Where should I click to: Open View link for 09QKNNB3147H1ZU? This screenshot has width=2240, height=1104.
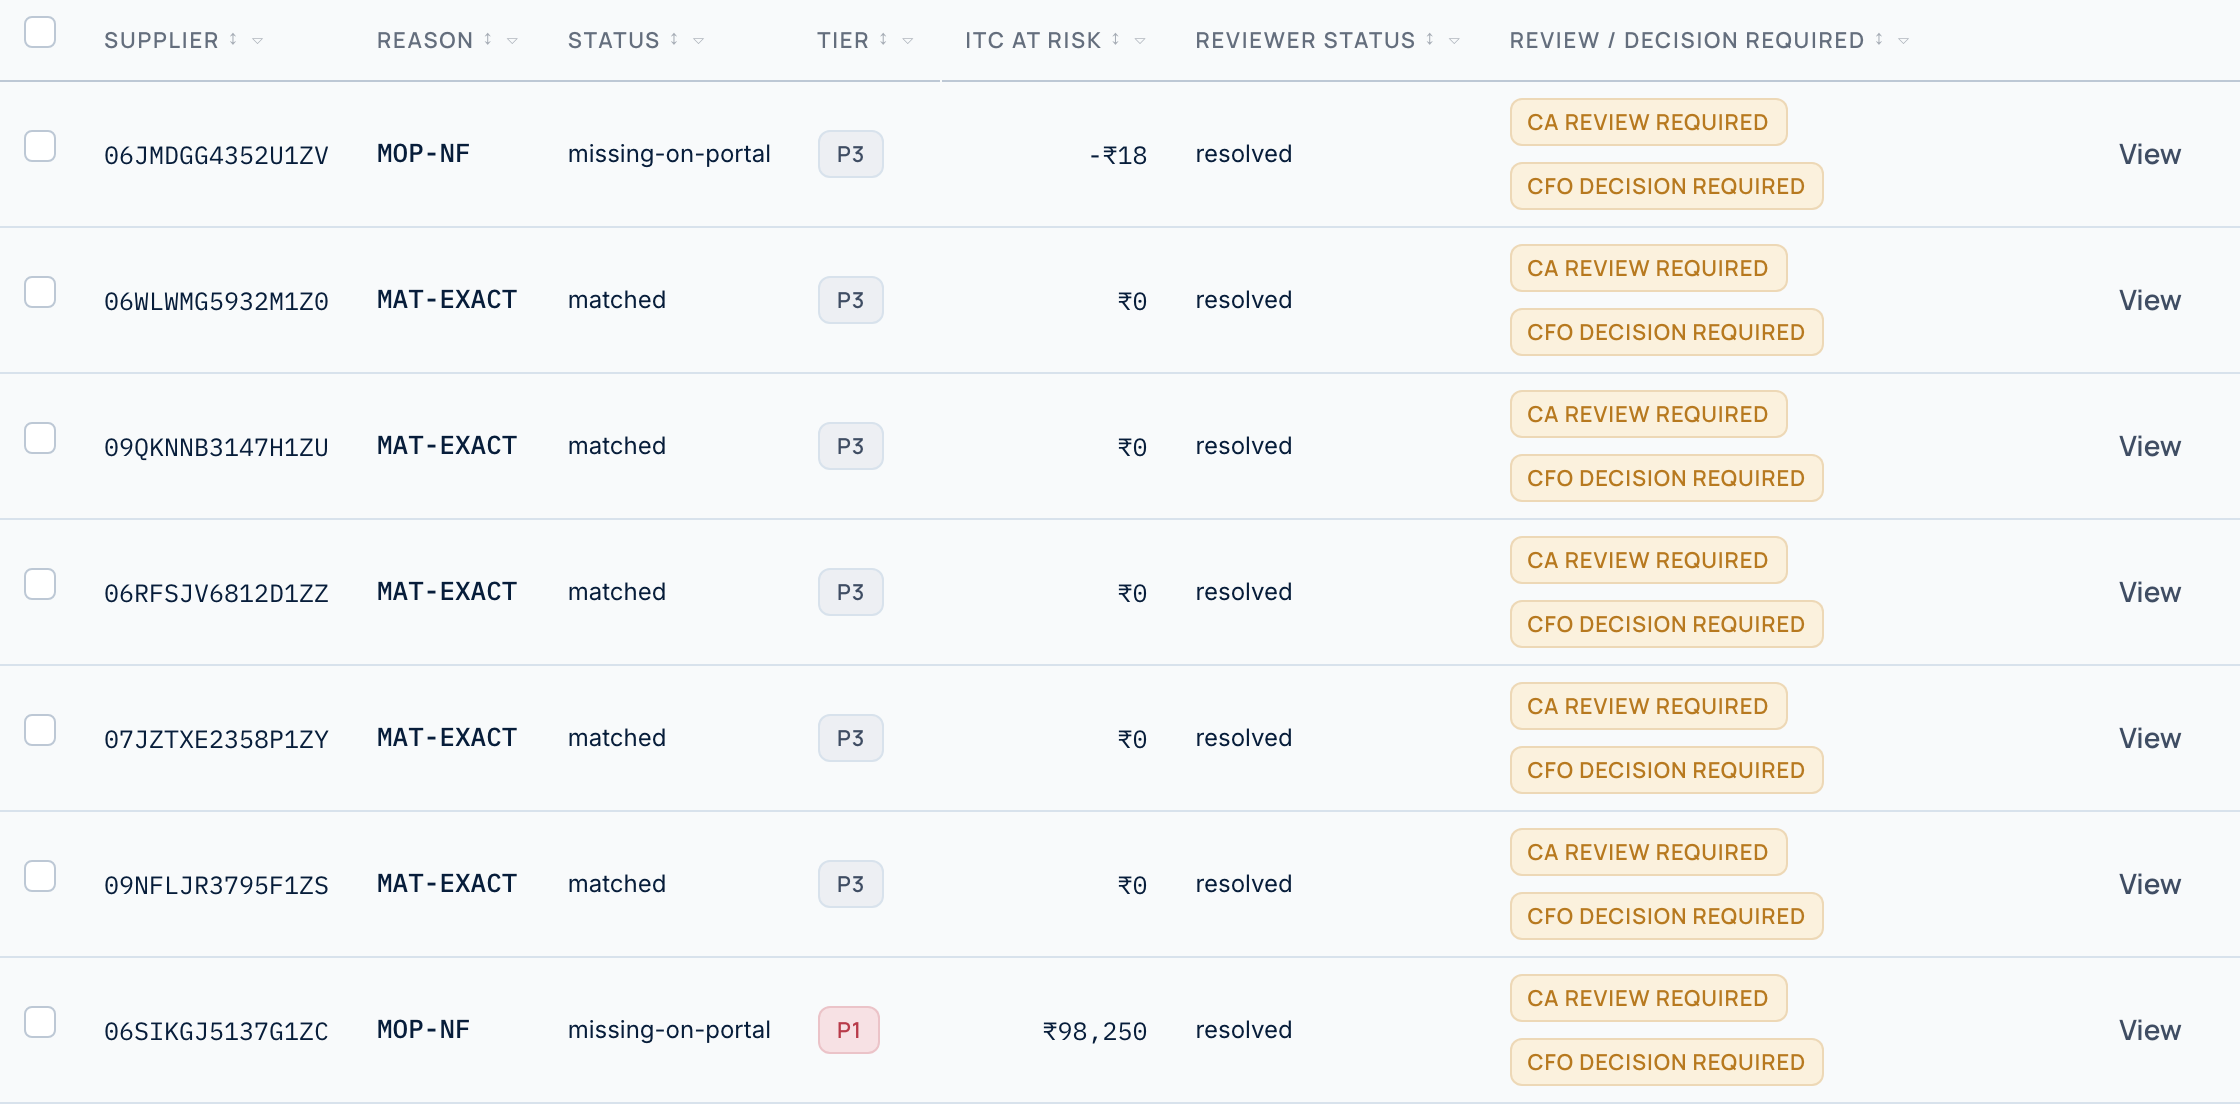[2149, 446]
